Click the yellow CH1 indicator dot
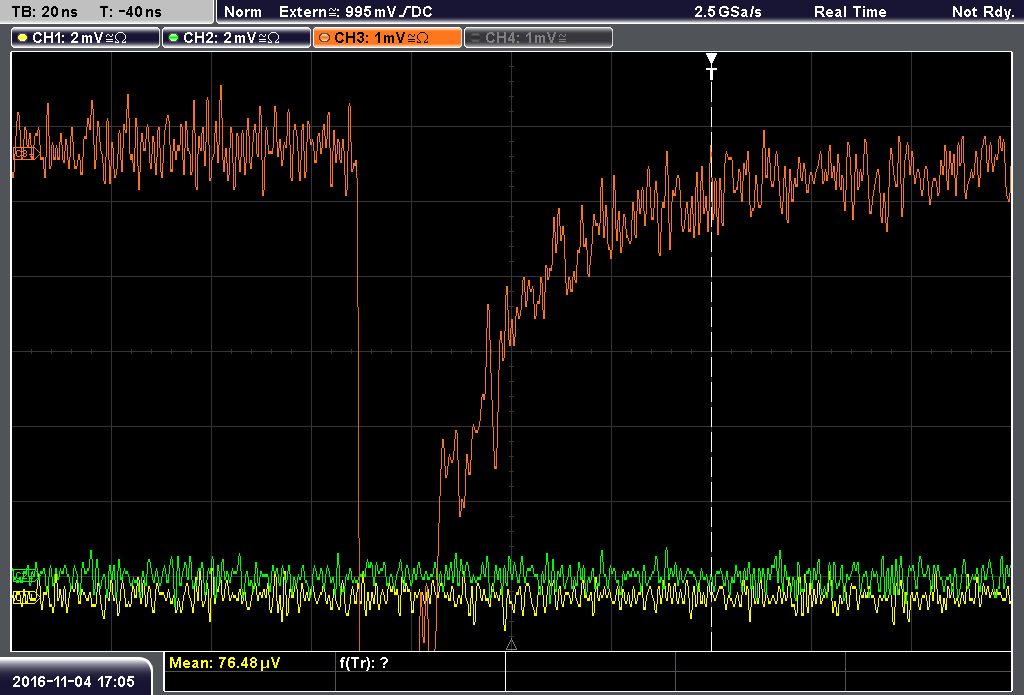The width and height of the screenshot is (1024, 695). click(x=23, y=38)
